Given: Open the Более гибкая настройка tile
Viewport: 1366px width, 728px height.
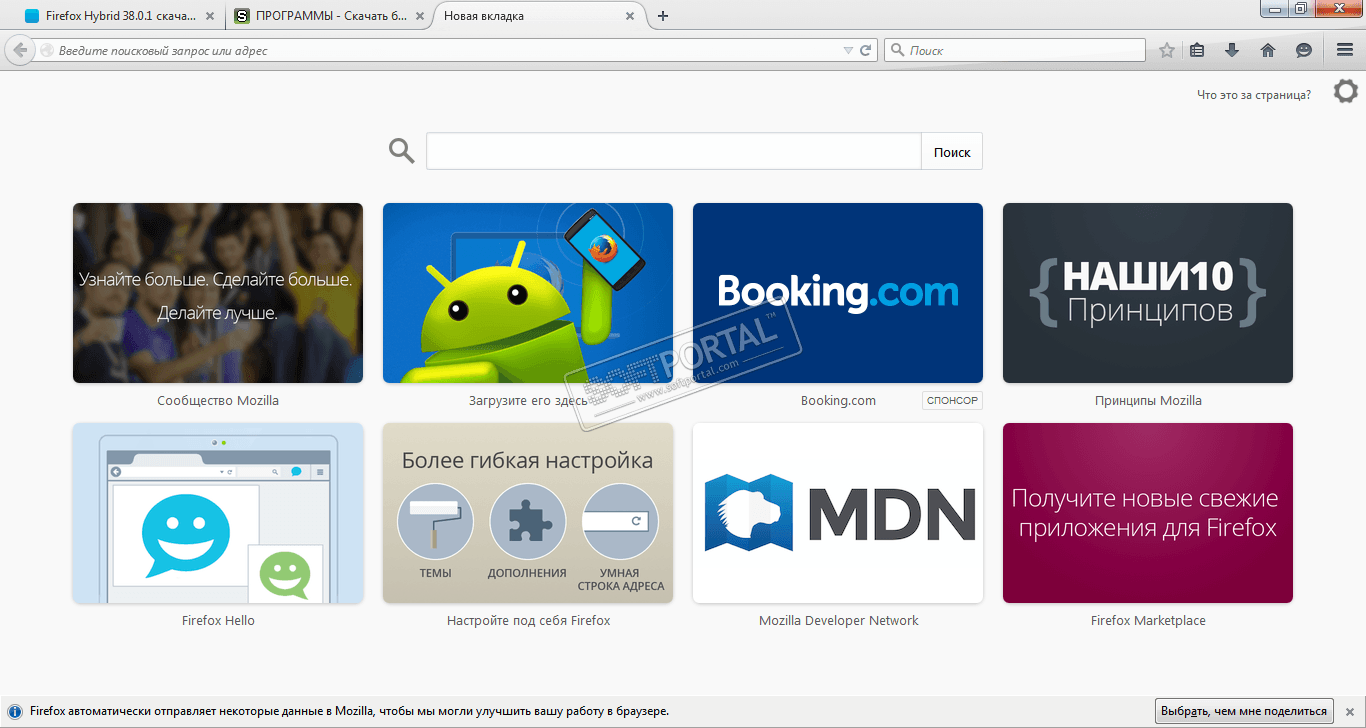Looking at the screenshot, I should [x=528, y=513].
